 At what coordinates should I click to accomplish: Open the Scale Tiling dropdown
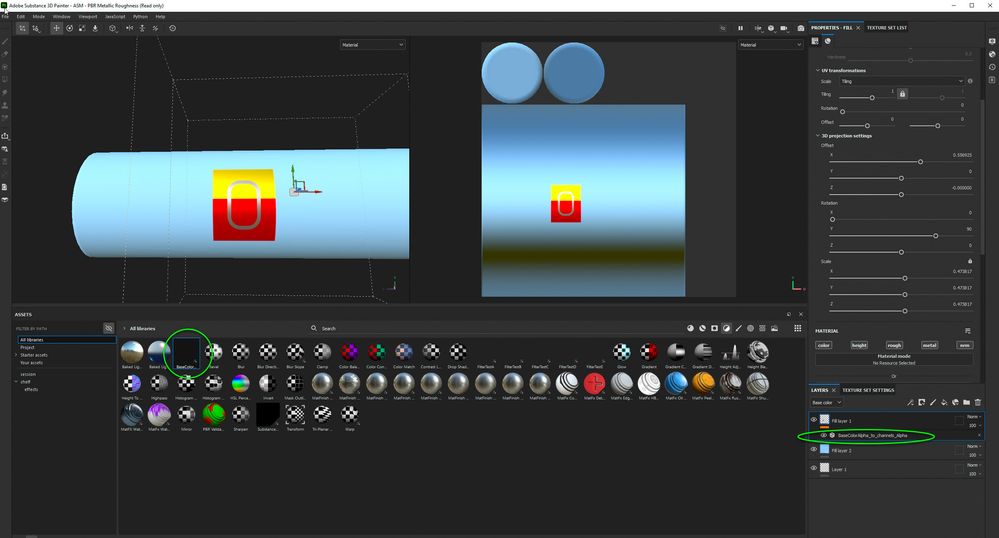pos(902,81)
